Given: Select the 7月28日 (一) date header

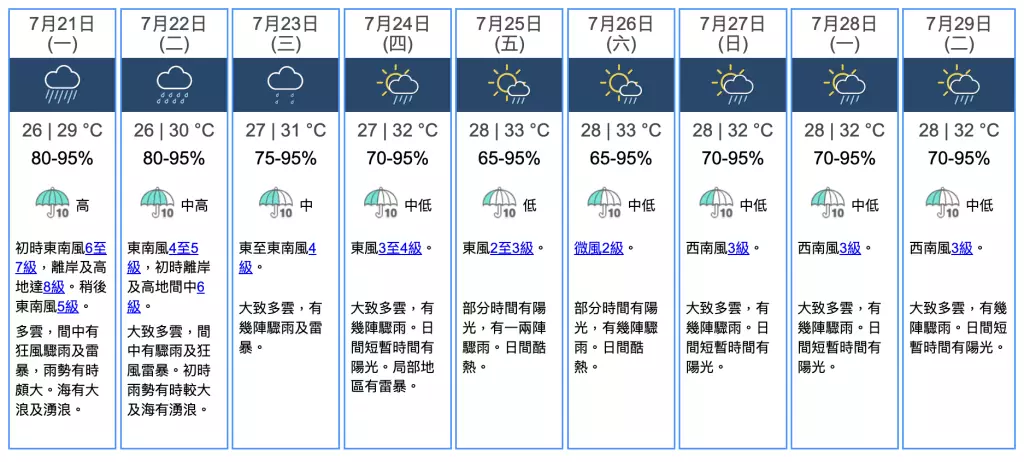Looking at the screenshot, I should coord(845,32).
